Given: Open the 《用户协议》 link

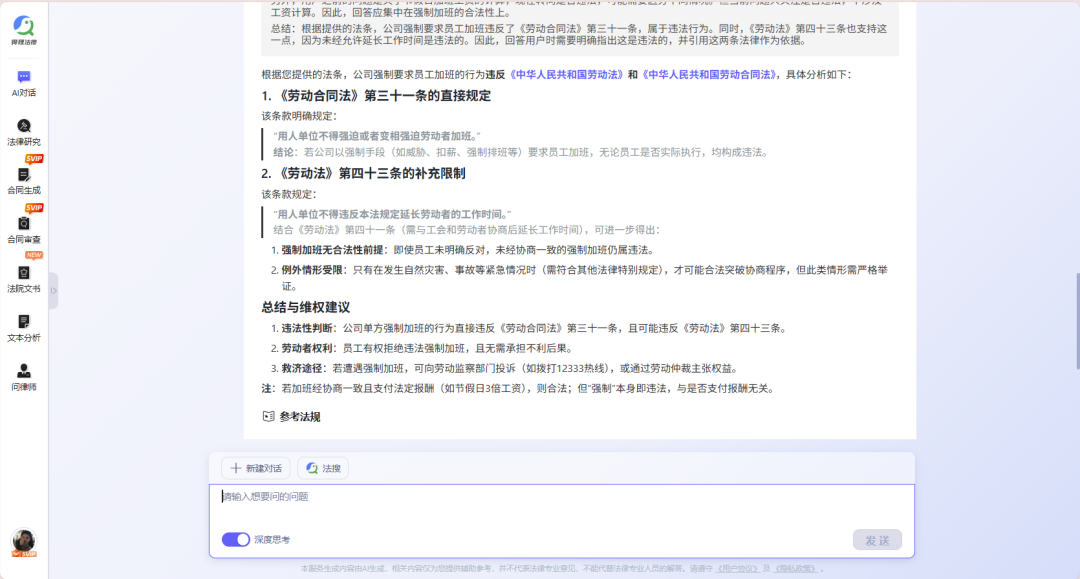Looking at the screenshot, I should 737,569.
